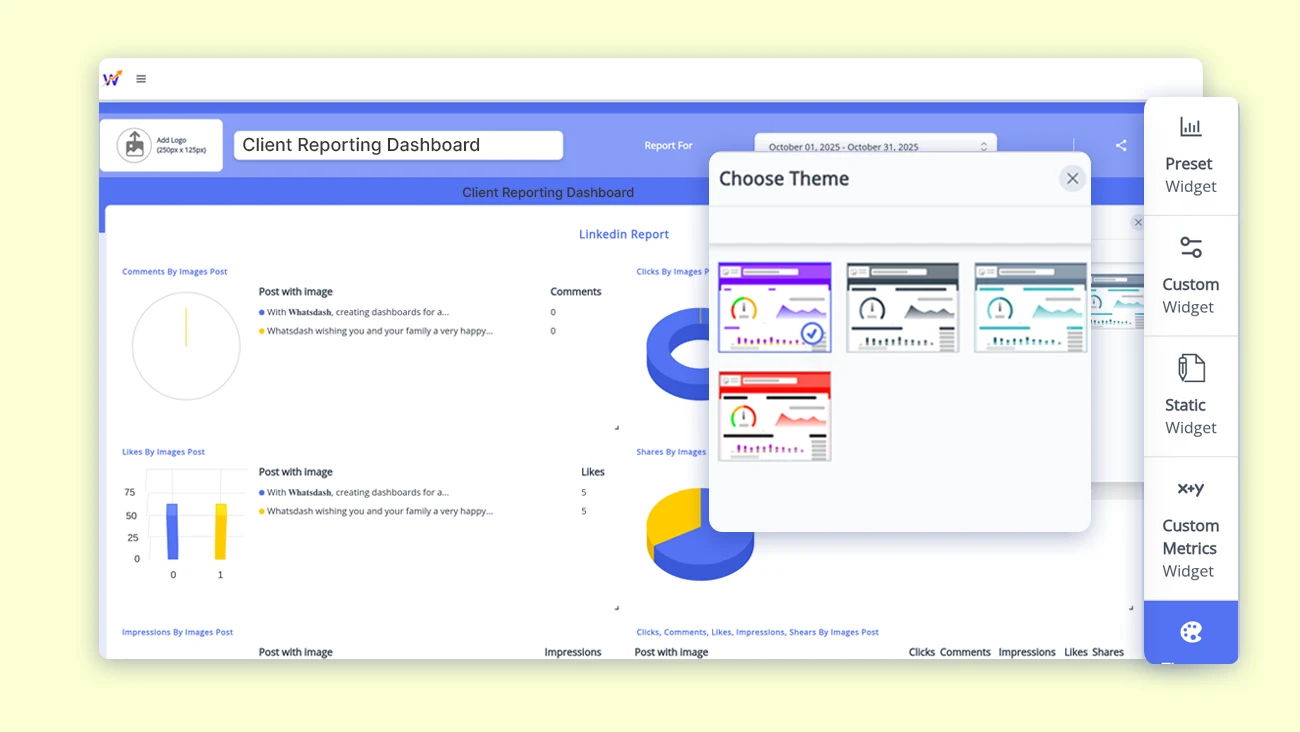Select the purple dashboard theme

(x=775, y=307)
